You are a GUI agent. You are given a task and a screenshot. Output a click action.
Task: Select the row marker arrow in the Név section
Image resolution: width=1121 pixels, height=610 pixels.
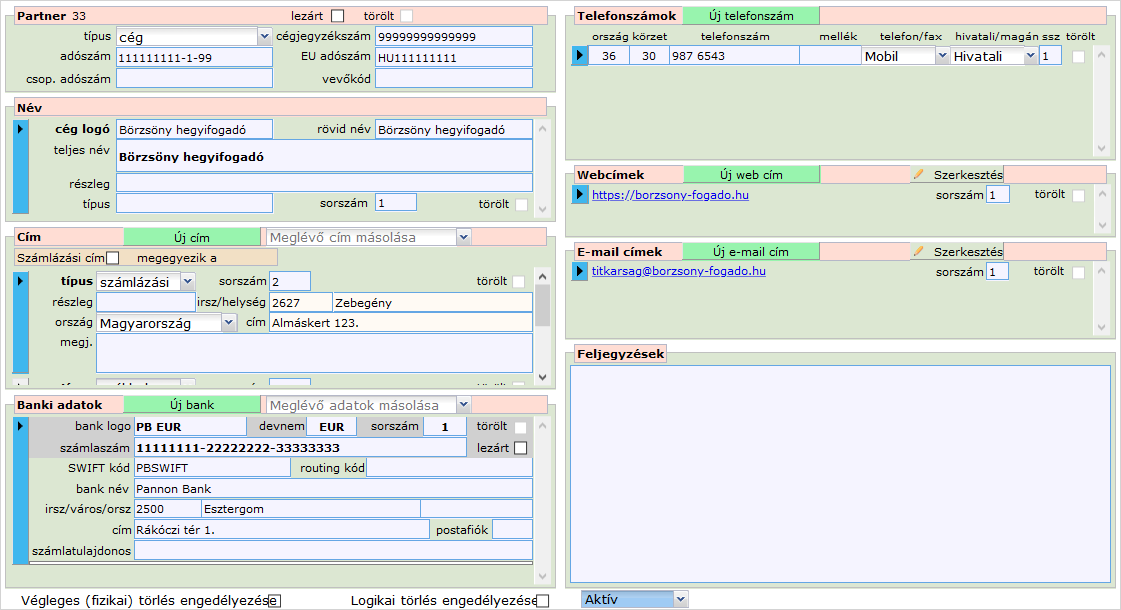[21, 129]
